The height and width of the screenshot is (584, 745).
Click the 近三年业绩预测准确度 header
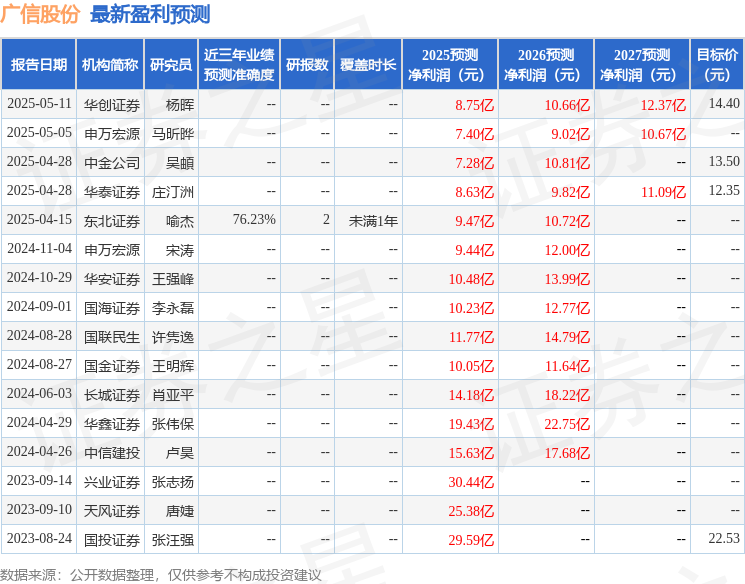(239, 65)
